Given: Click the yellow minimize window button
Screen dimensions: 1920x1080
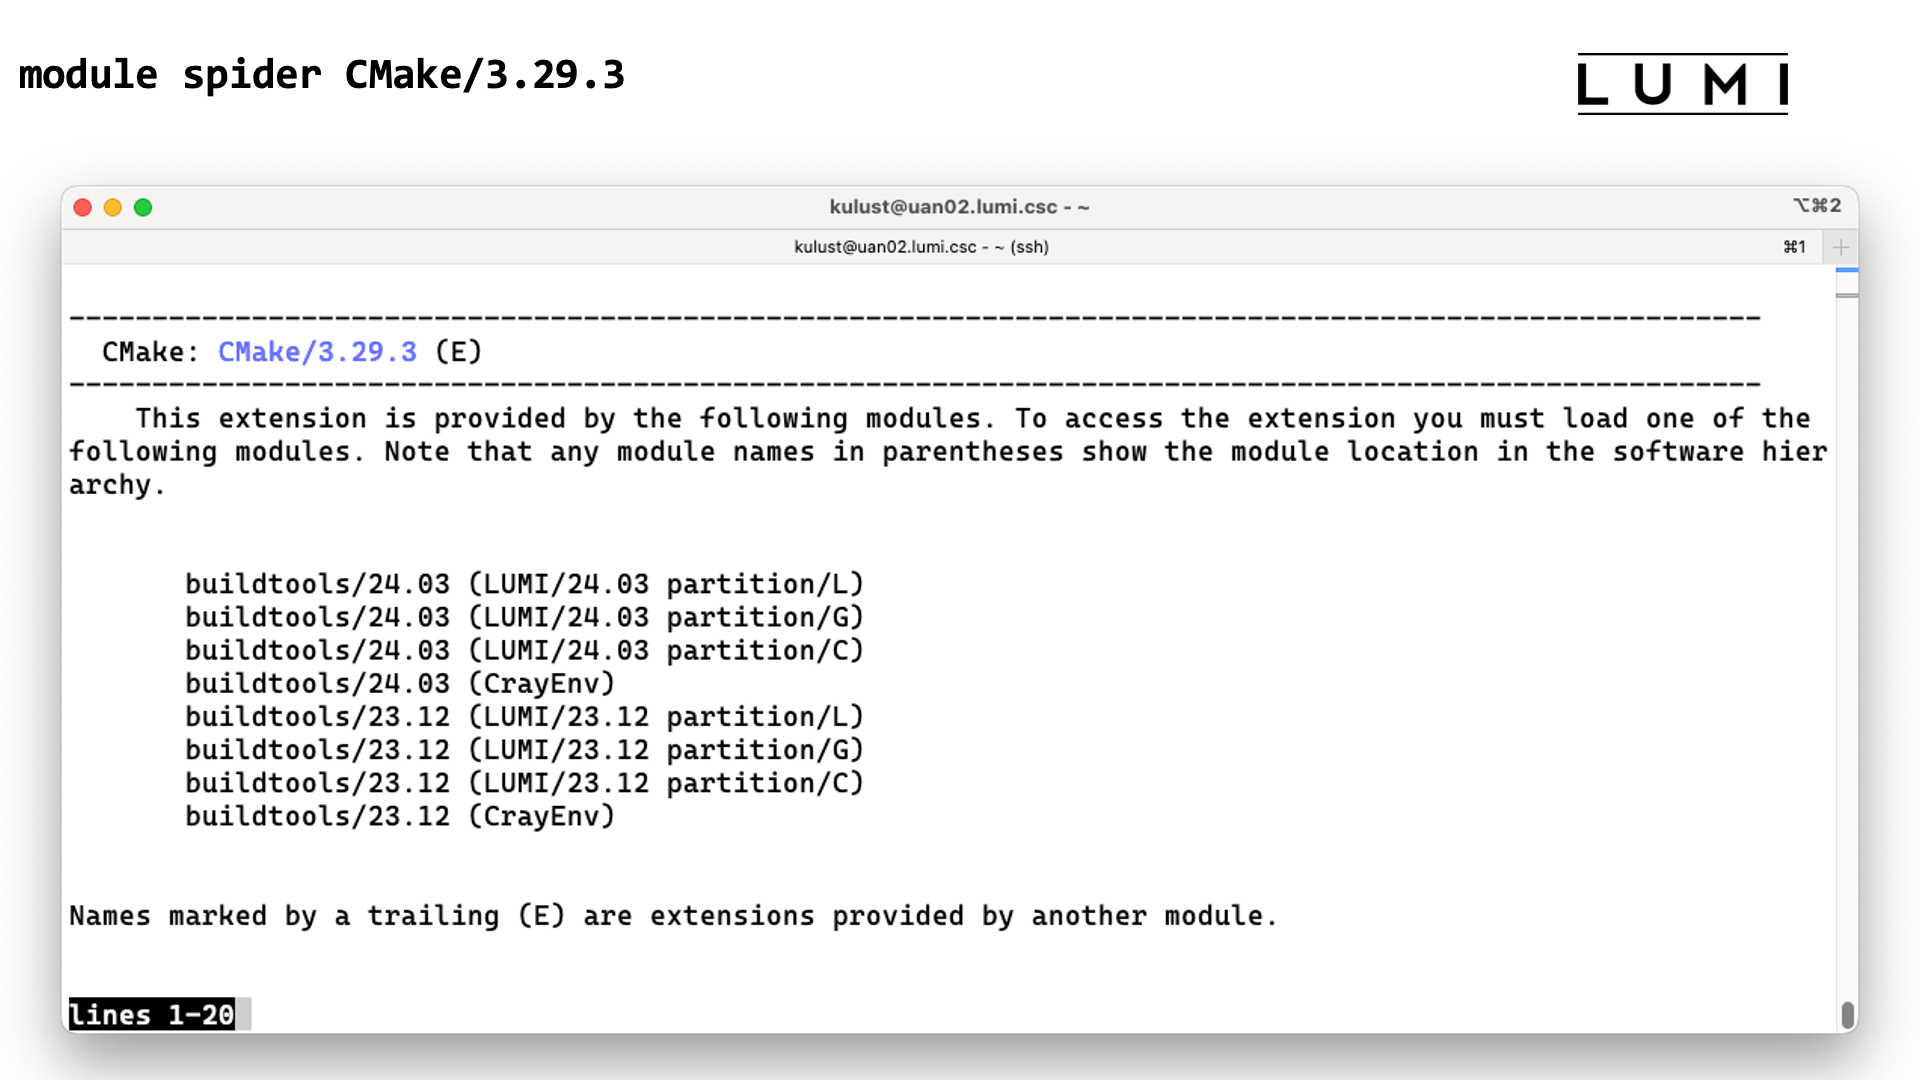Looking at the screenshot, I should point(113,207).
